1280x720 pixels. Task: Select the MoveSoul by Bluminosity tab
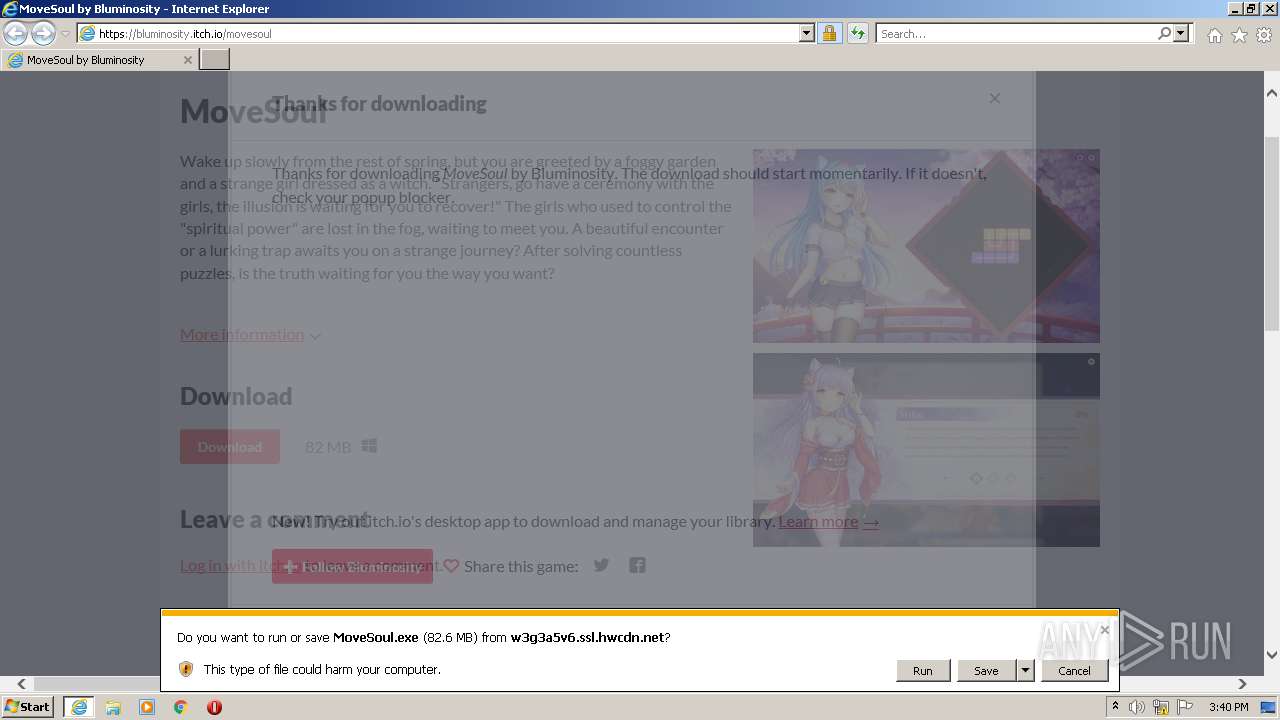pos(99,60)
